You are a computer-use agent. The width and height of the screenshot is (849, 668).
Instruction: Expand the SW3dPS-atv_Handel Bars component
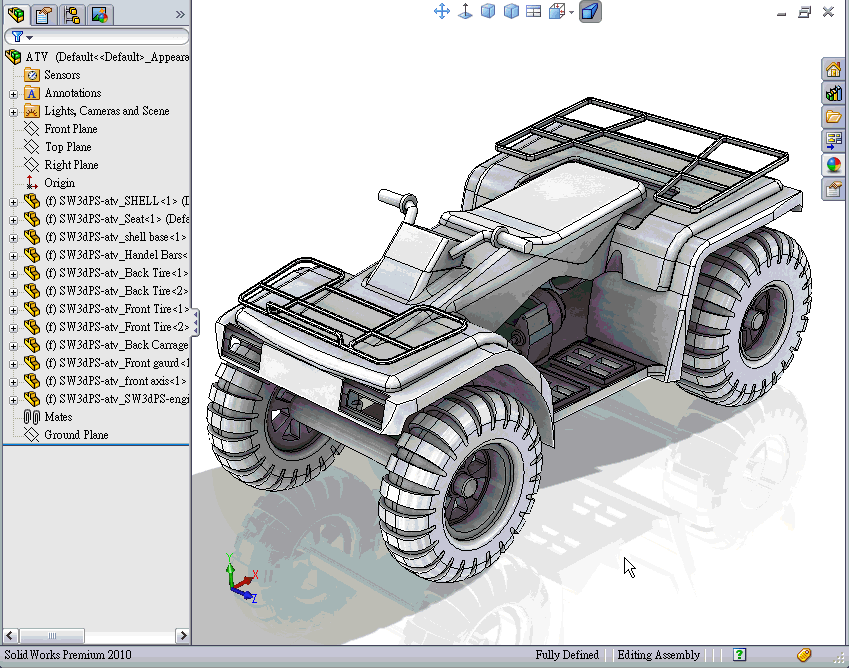(x=13, y=256)
